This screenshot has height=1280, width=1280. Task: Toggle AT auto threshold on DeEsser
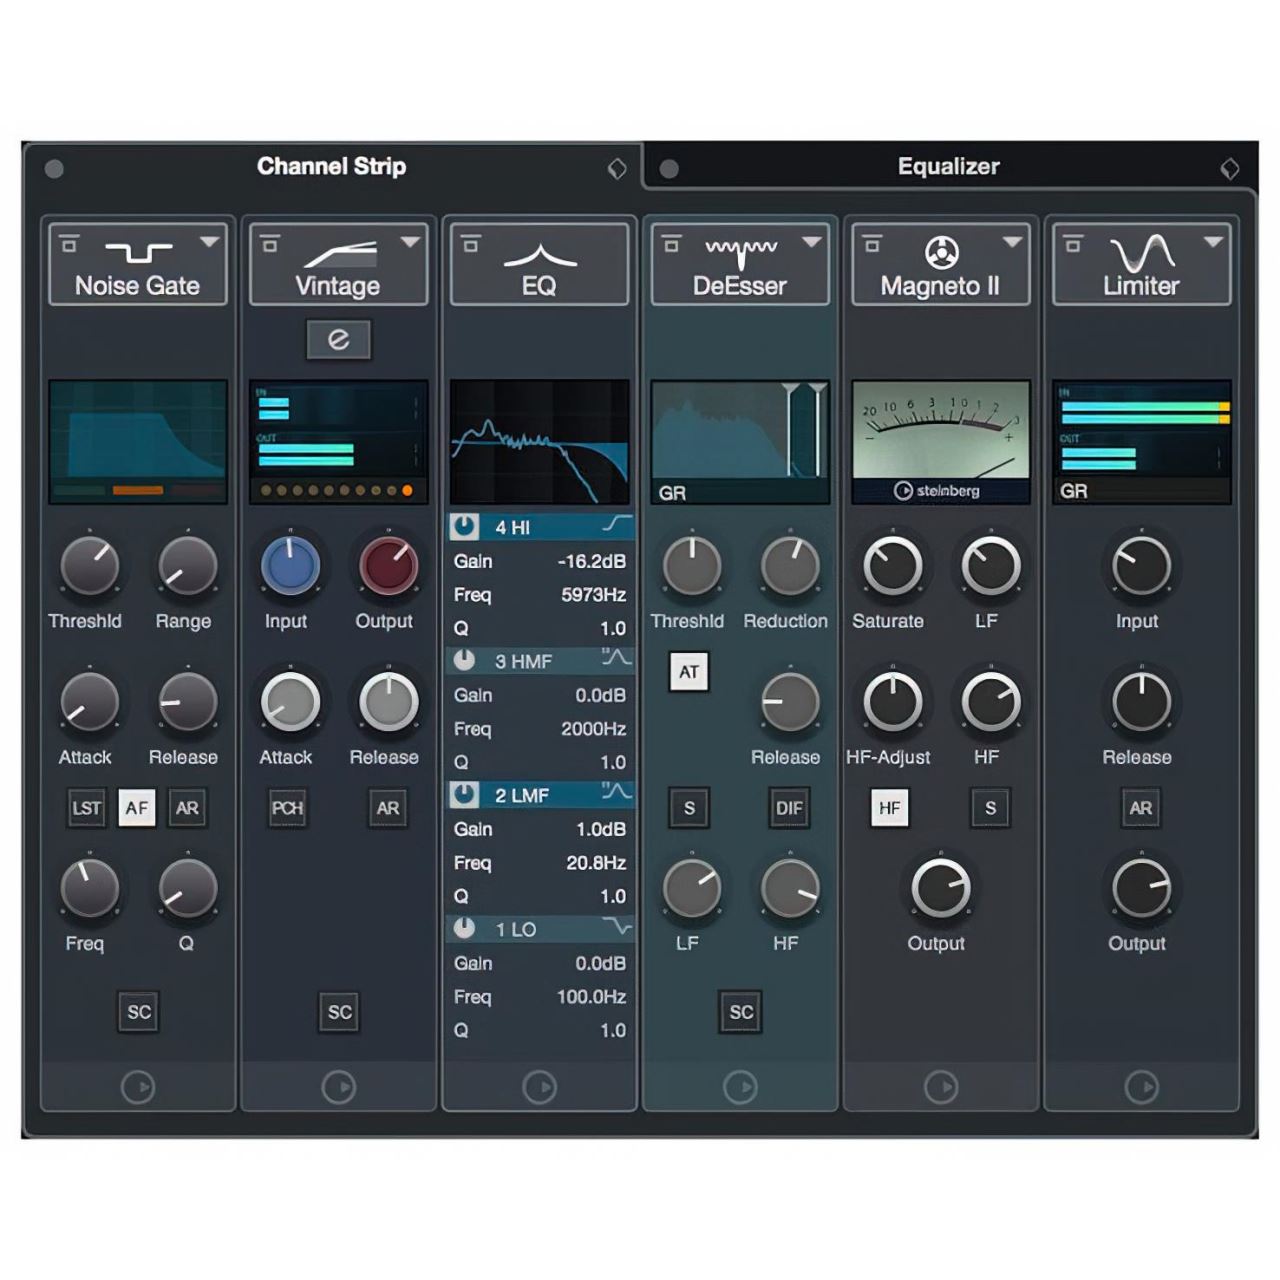click(x=689, y=672)
